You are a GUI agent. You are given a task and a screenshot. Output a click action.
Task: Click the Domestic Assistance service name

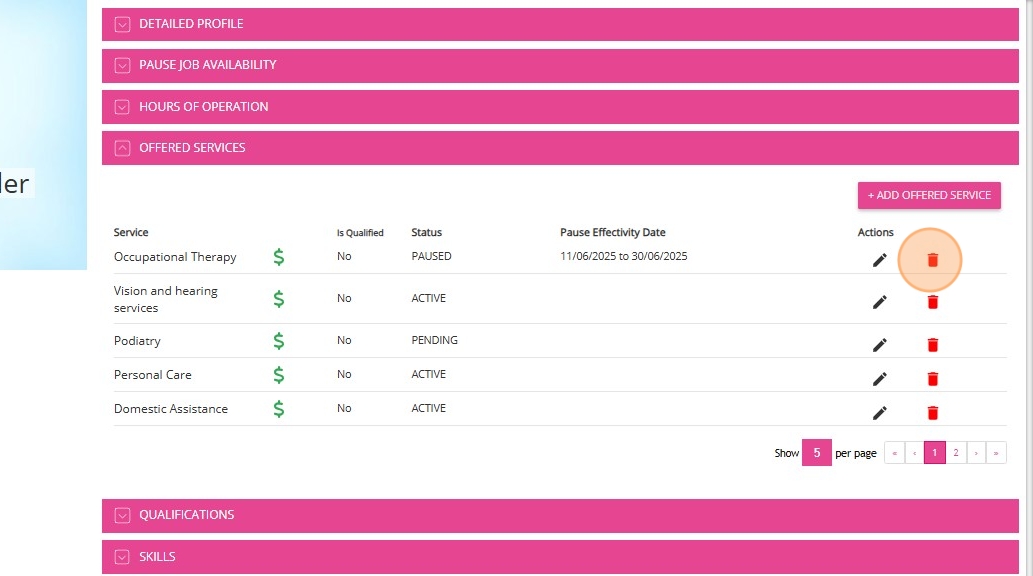(171, 409)
